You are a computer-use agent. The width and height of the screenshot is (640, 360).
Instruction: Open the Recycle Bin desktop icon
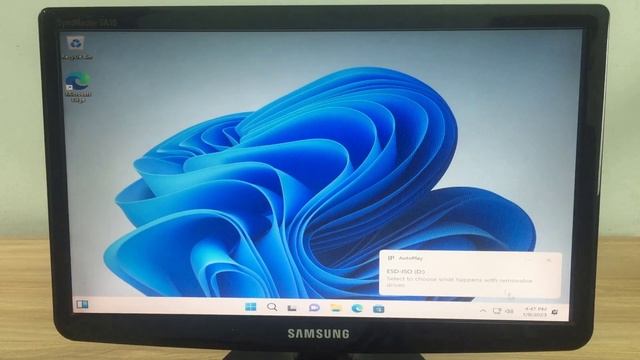click(76, 48)
